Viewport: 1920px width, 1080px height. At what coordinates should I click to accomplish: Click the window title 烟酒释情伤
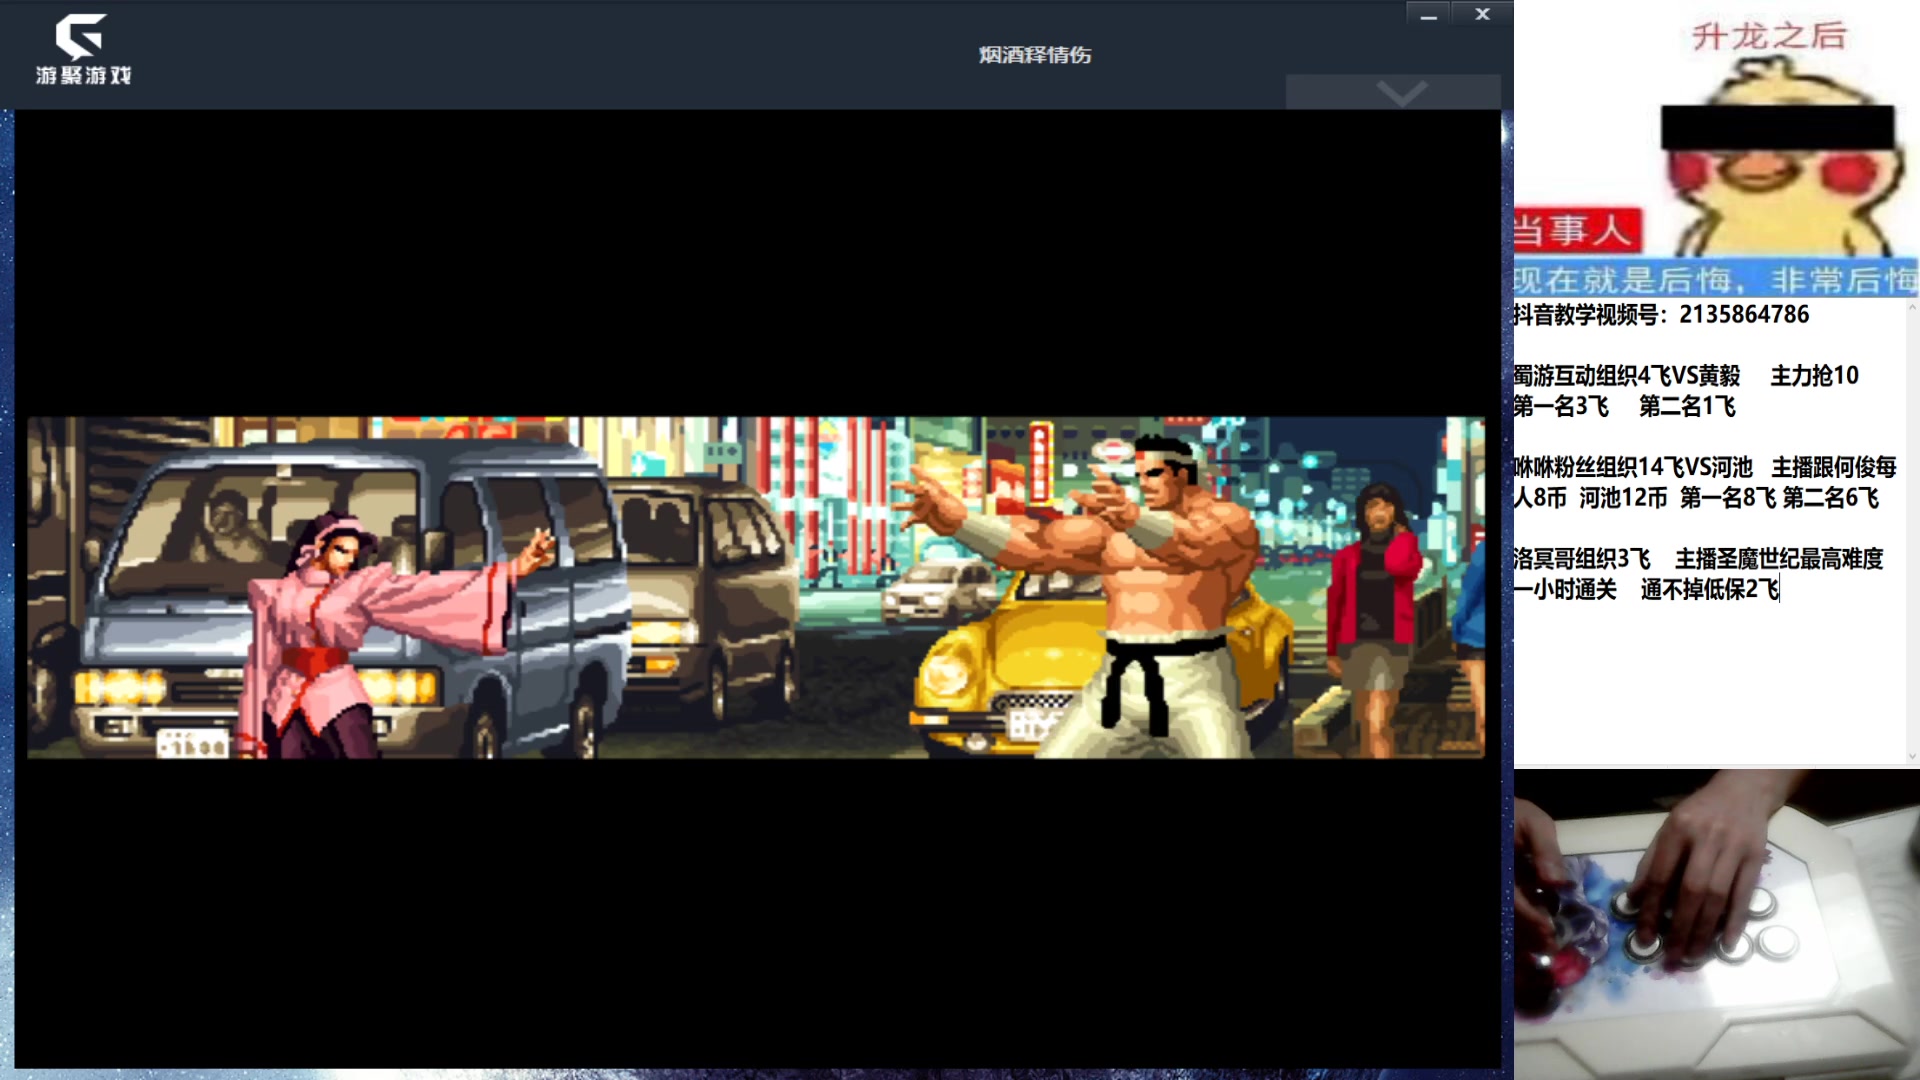pyautogui.click(x=1035, y=55)
